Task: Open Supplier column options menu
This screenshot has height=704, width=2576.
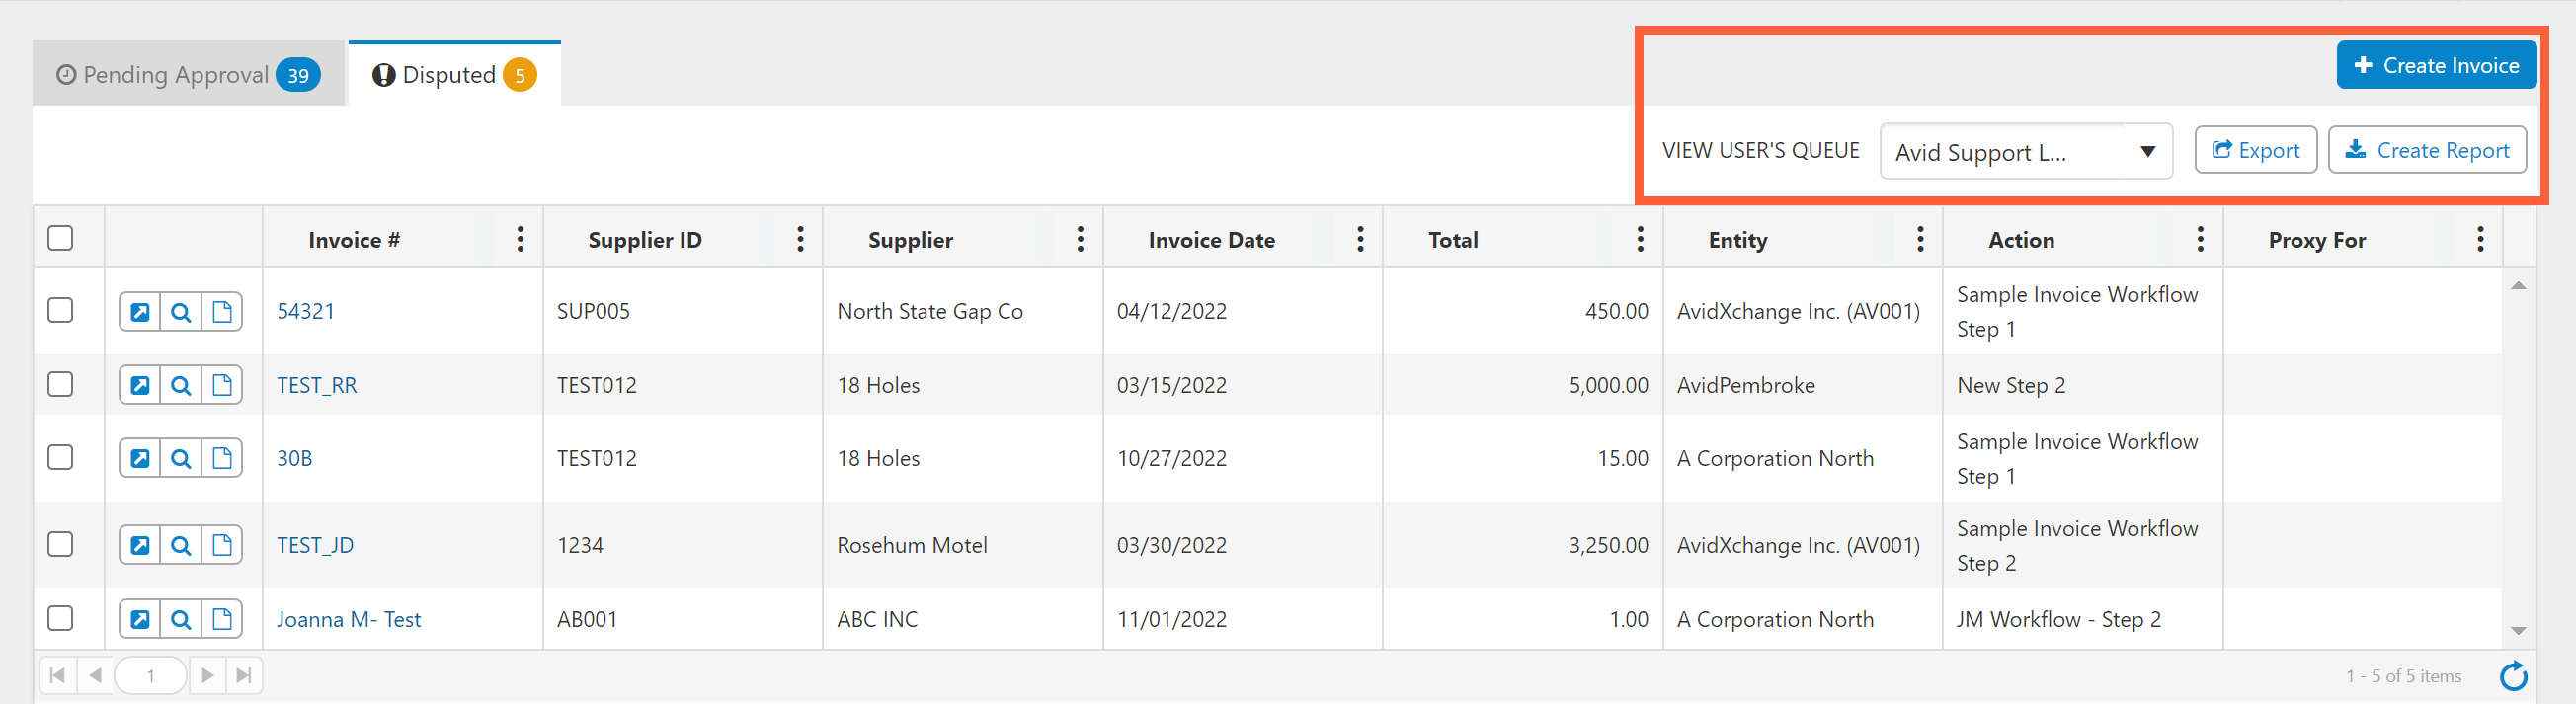Action: point(1080,239)
